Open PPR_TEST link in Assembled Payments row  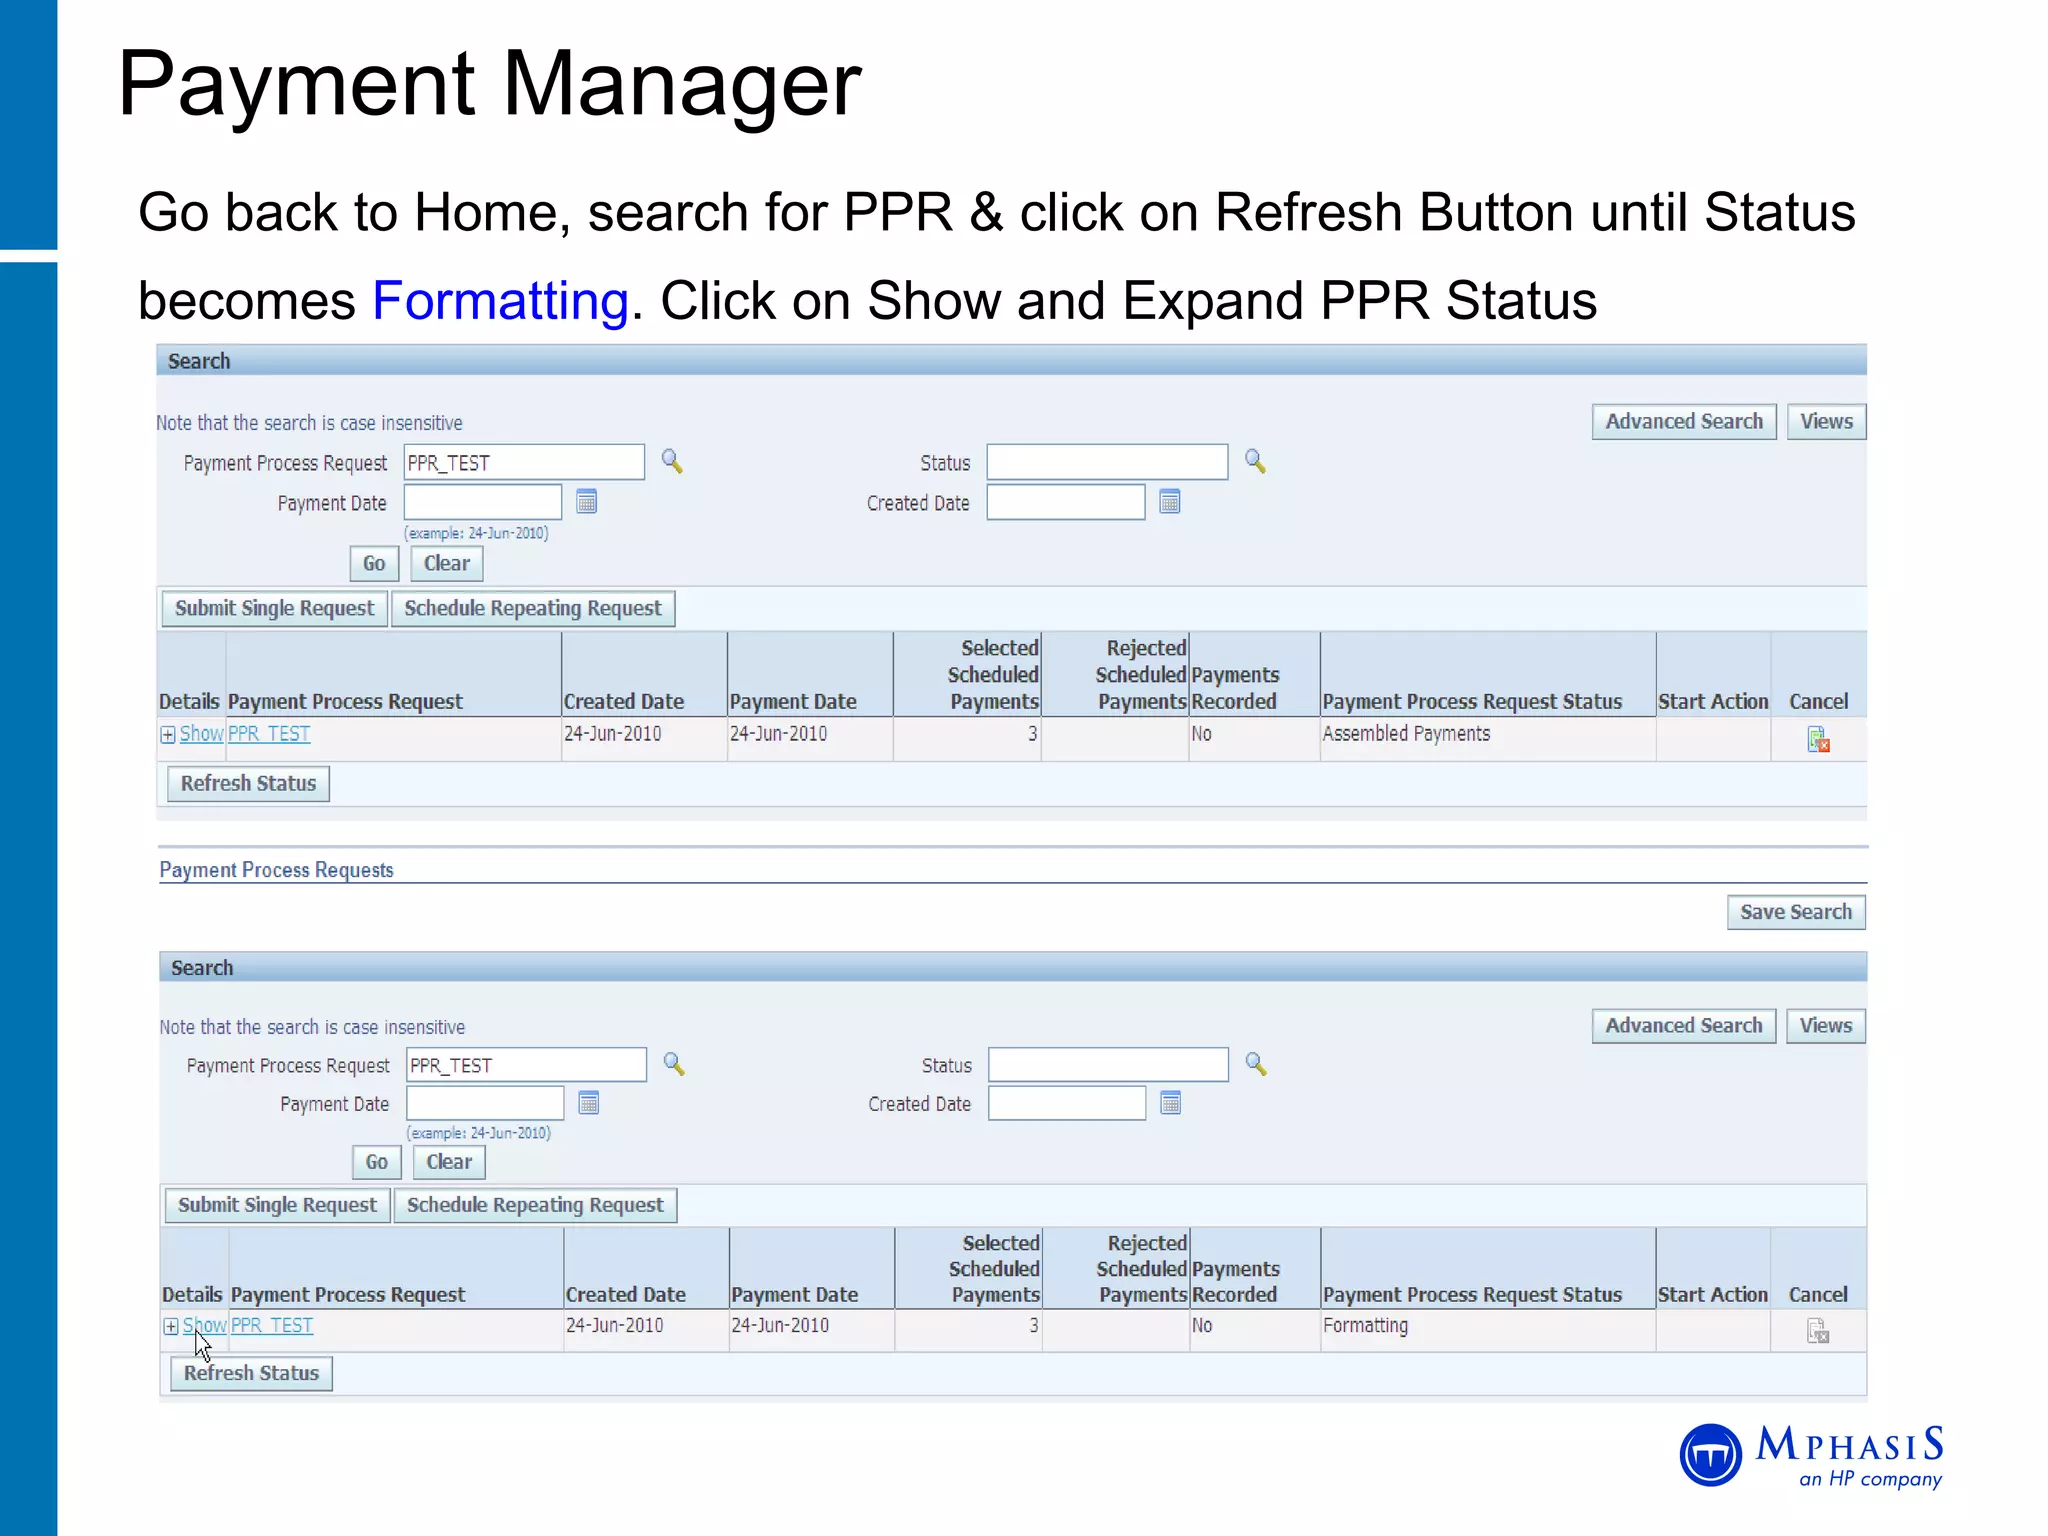269,734
